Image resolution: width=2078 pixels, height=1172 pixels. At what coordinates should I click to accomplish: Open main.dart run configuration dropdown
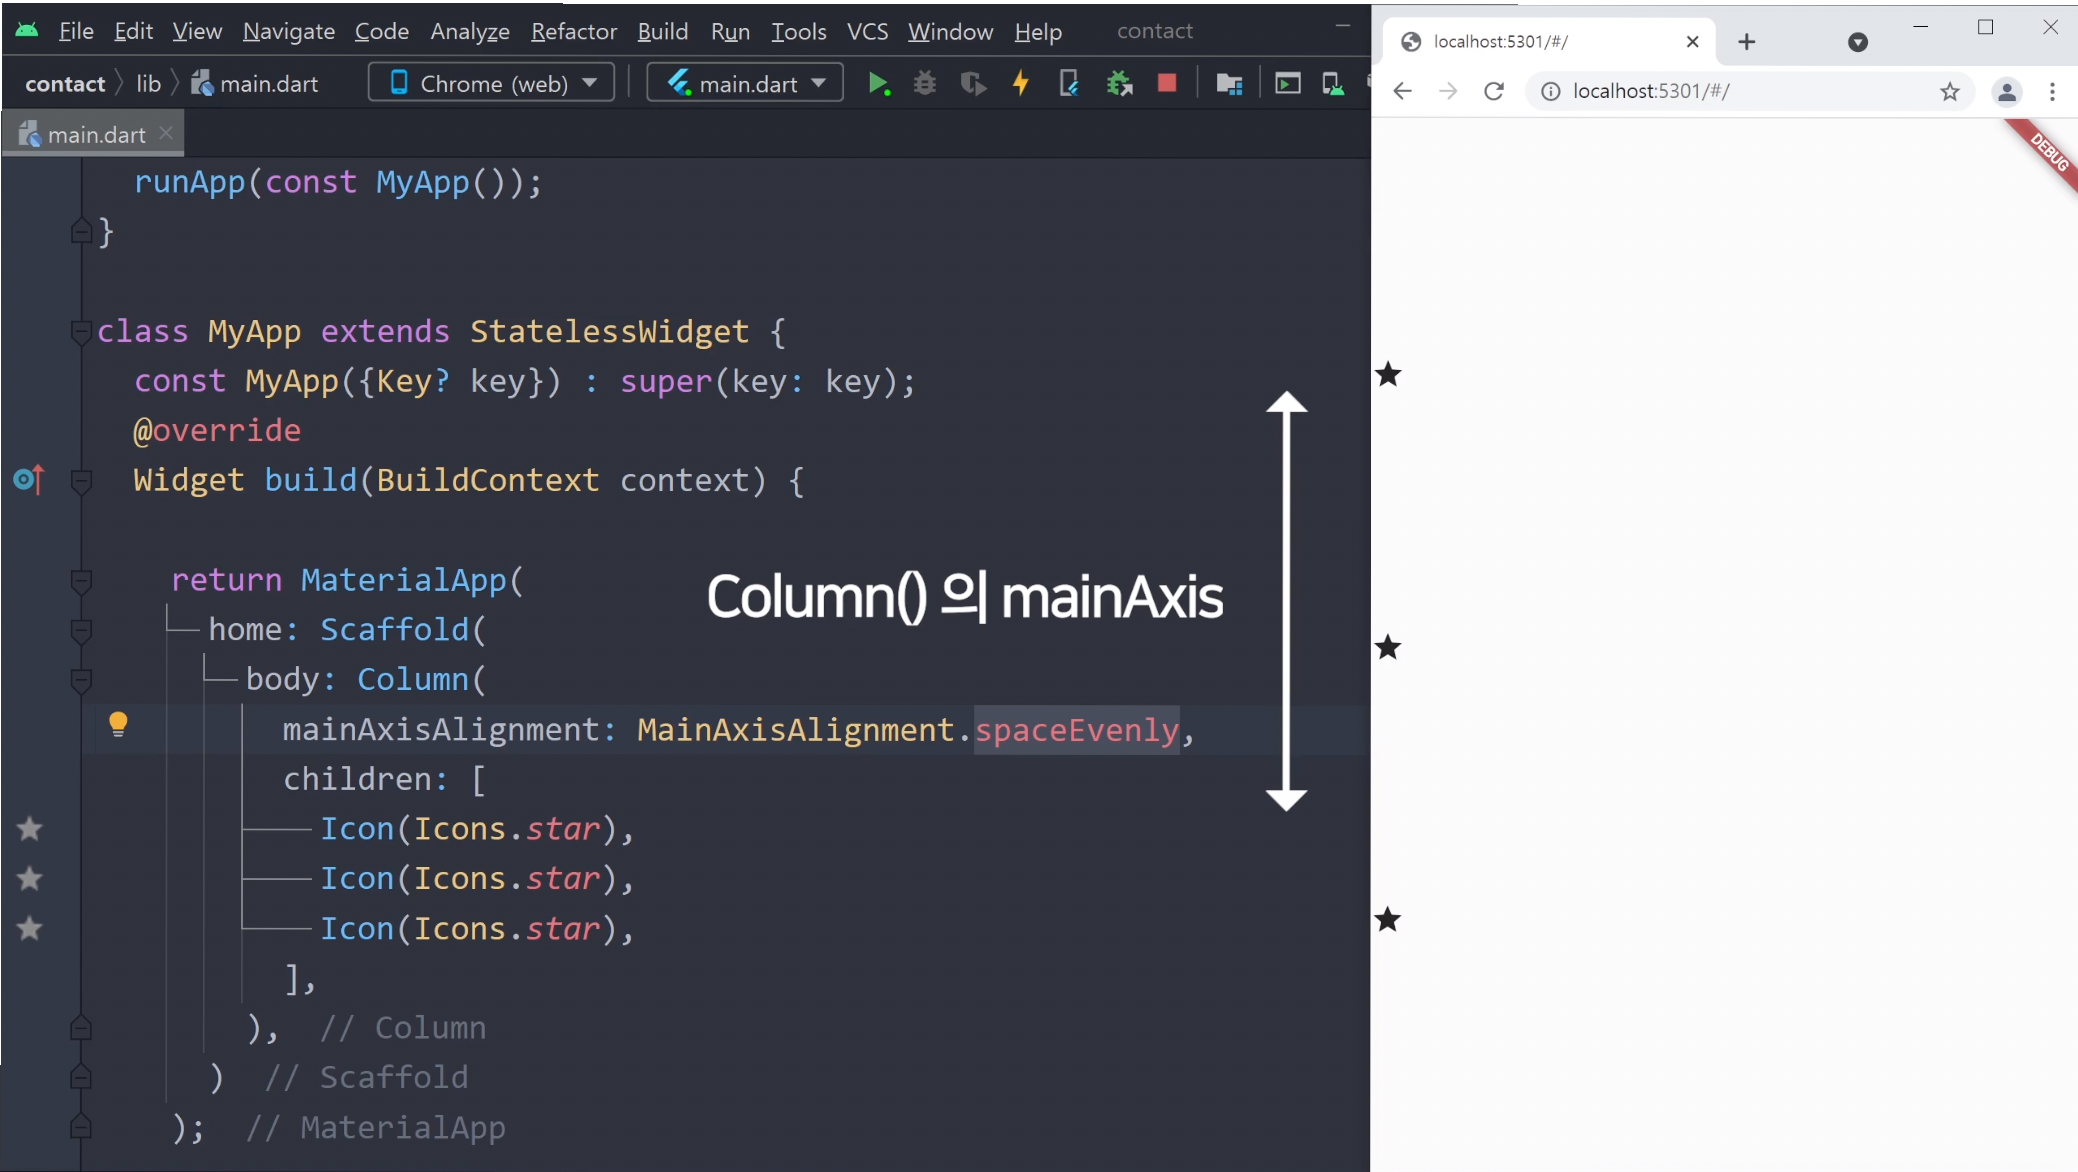[x=745, y=83]
